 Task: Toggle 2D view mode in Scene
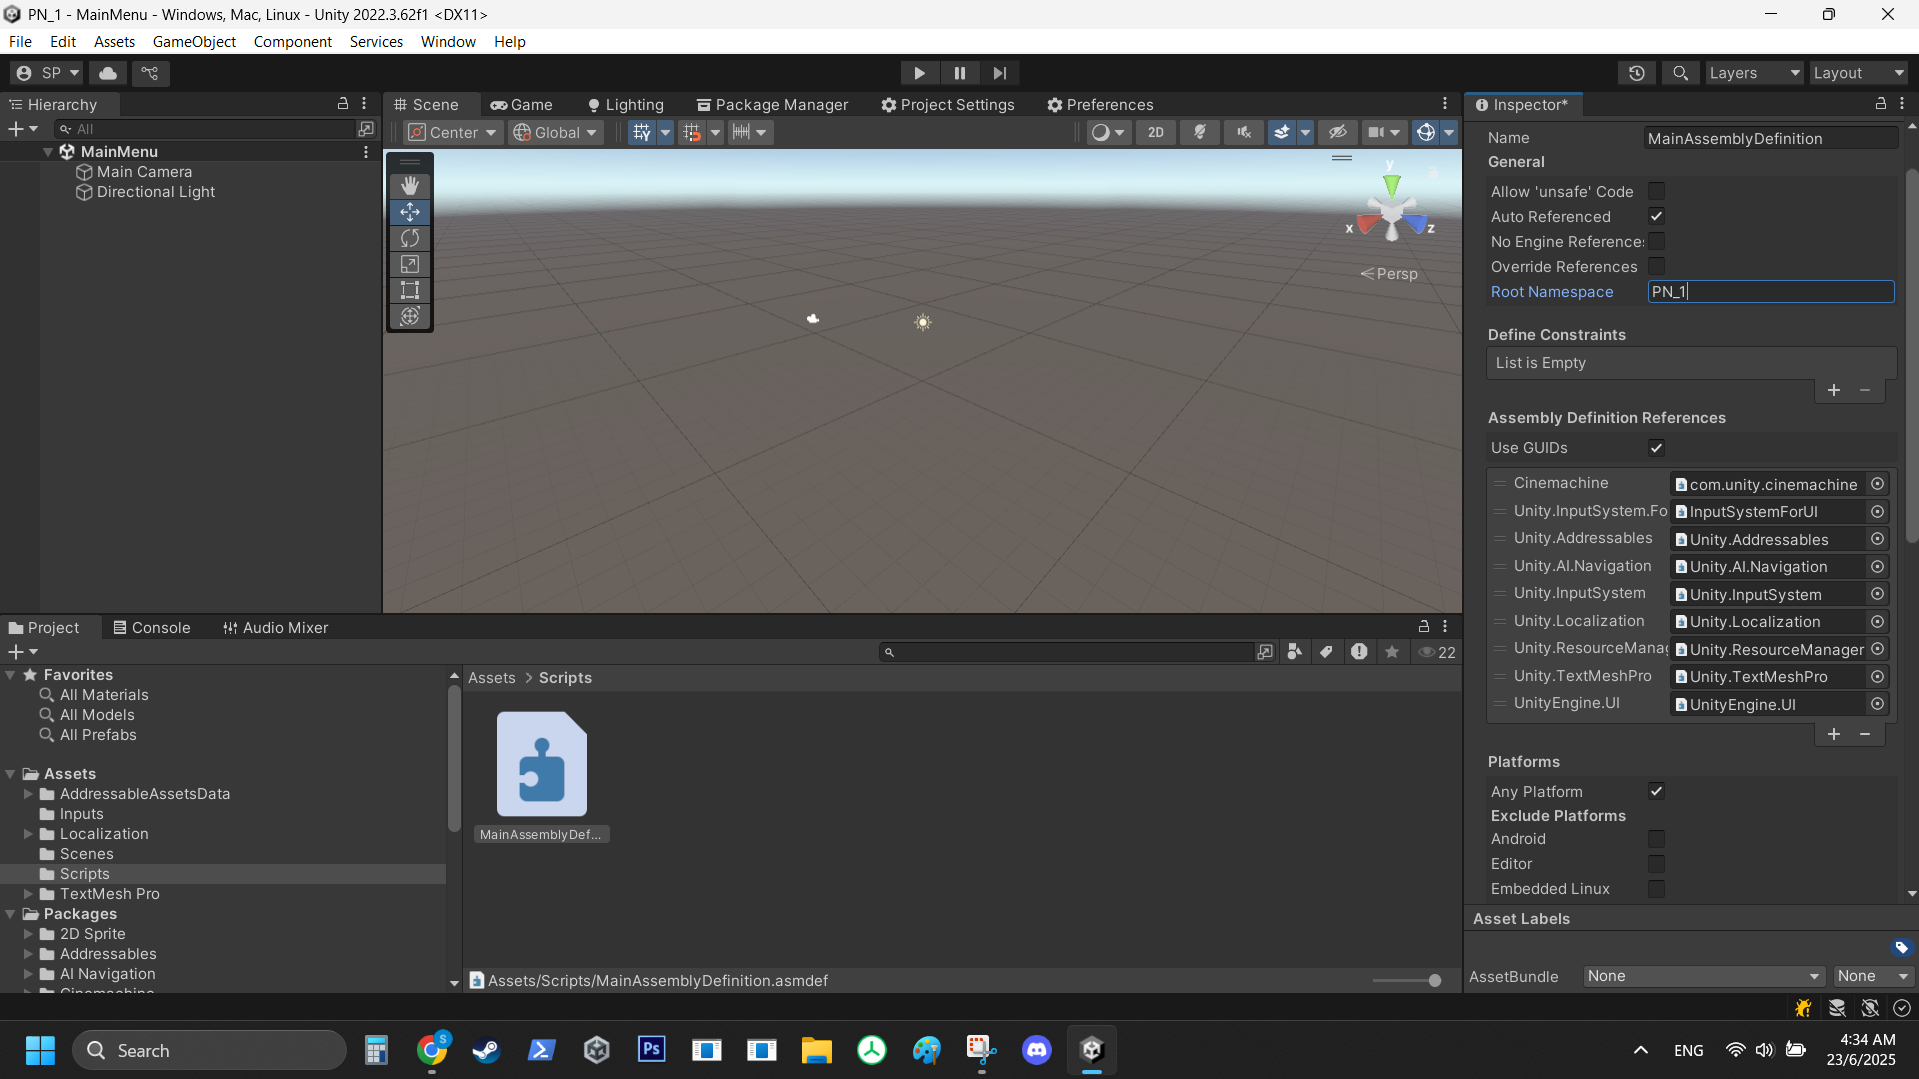(1156, 132)
